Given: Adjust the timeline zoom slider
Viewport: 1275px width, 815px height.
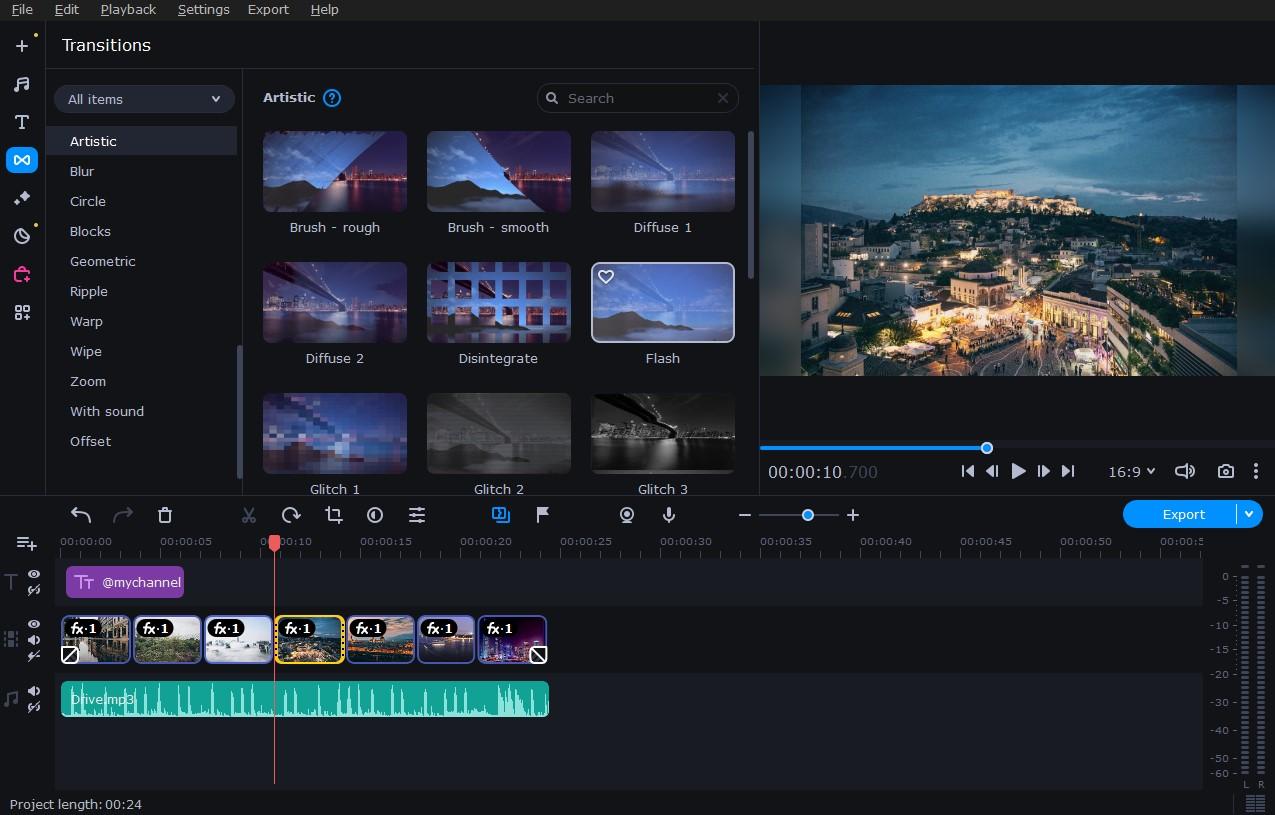Looking at the screenshot, I should (807, 515).
